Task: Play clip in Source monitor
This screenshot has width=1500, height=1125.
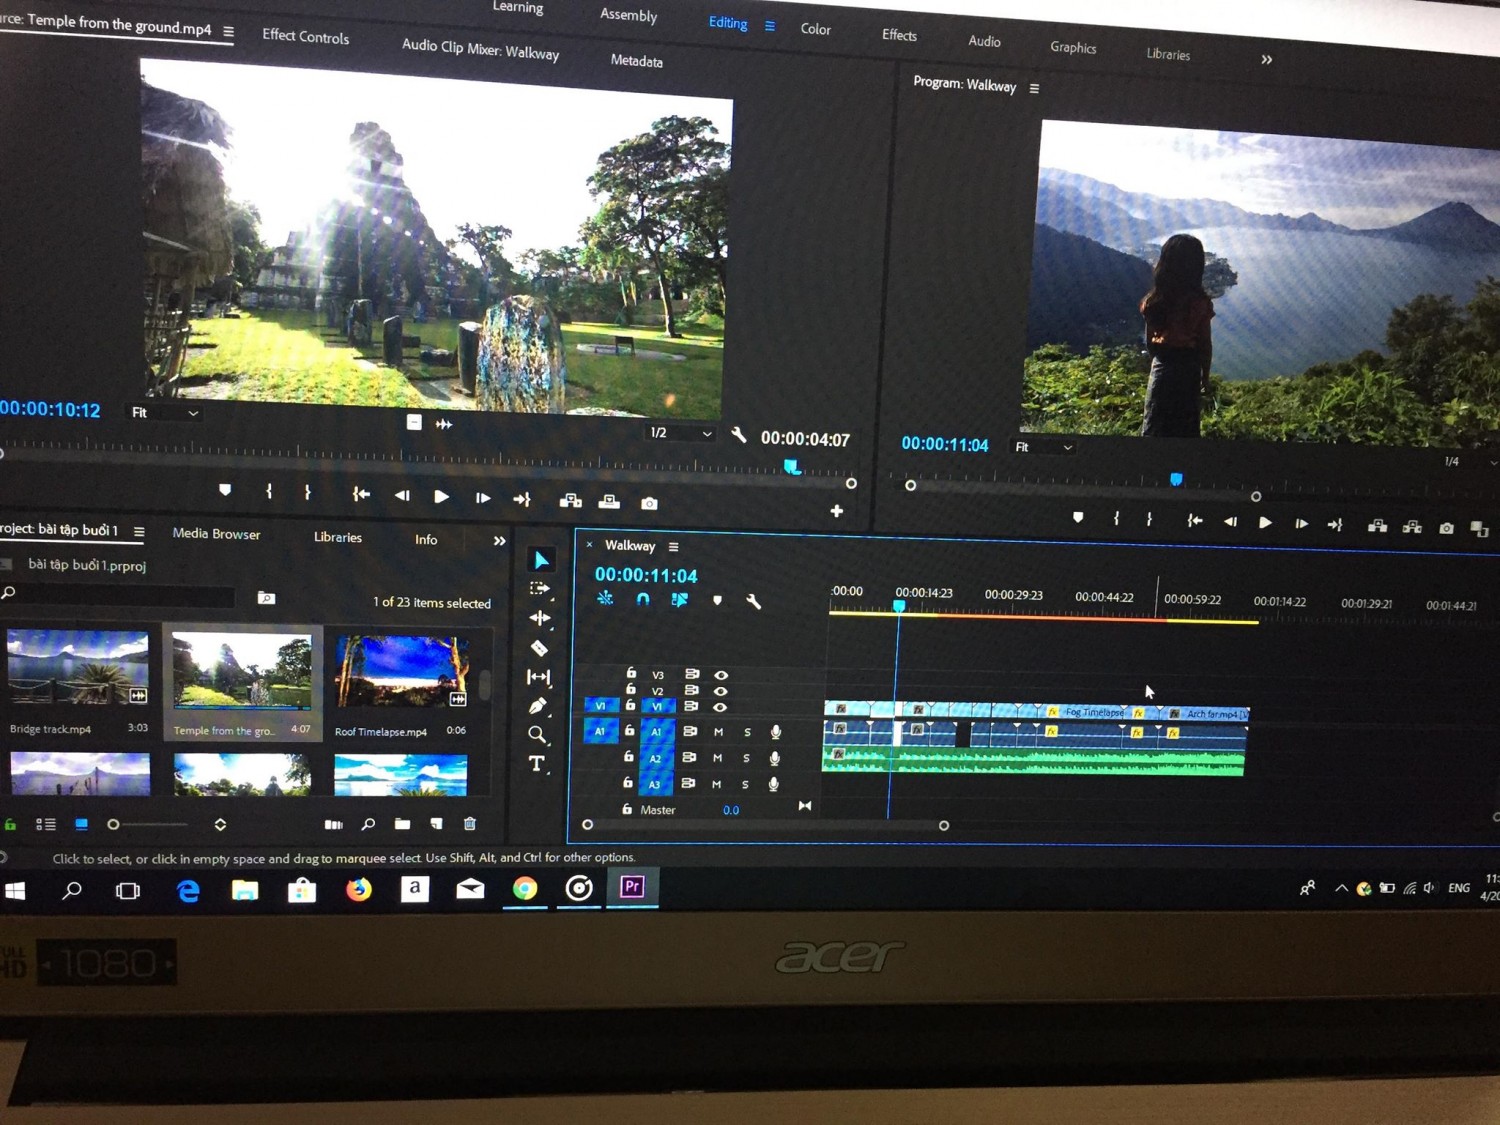Action: pyautogui.click(x=441, y=496)
